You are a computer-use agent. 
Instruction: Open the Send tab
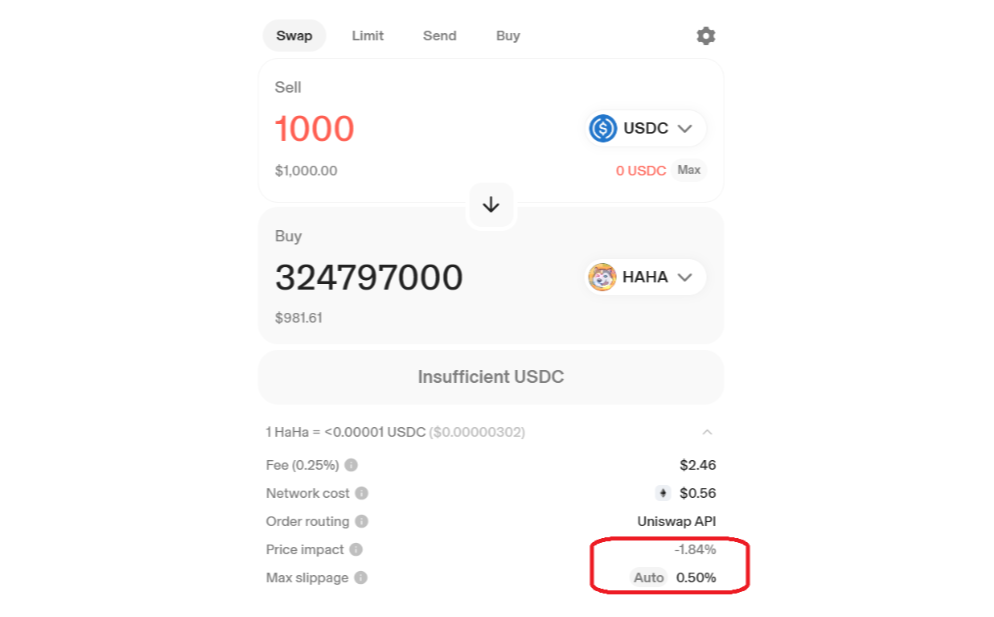[439, 35]
